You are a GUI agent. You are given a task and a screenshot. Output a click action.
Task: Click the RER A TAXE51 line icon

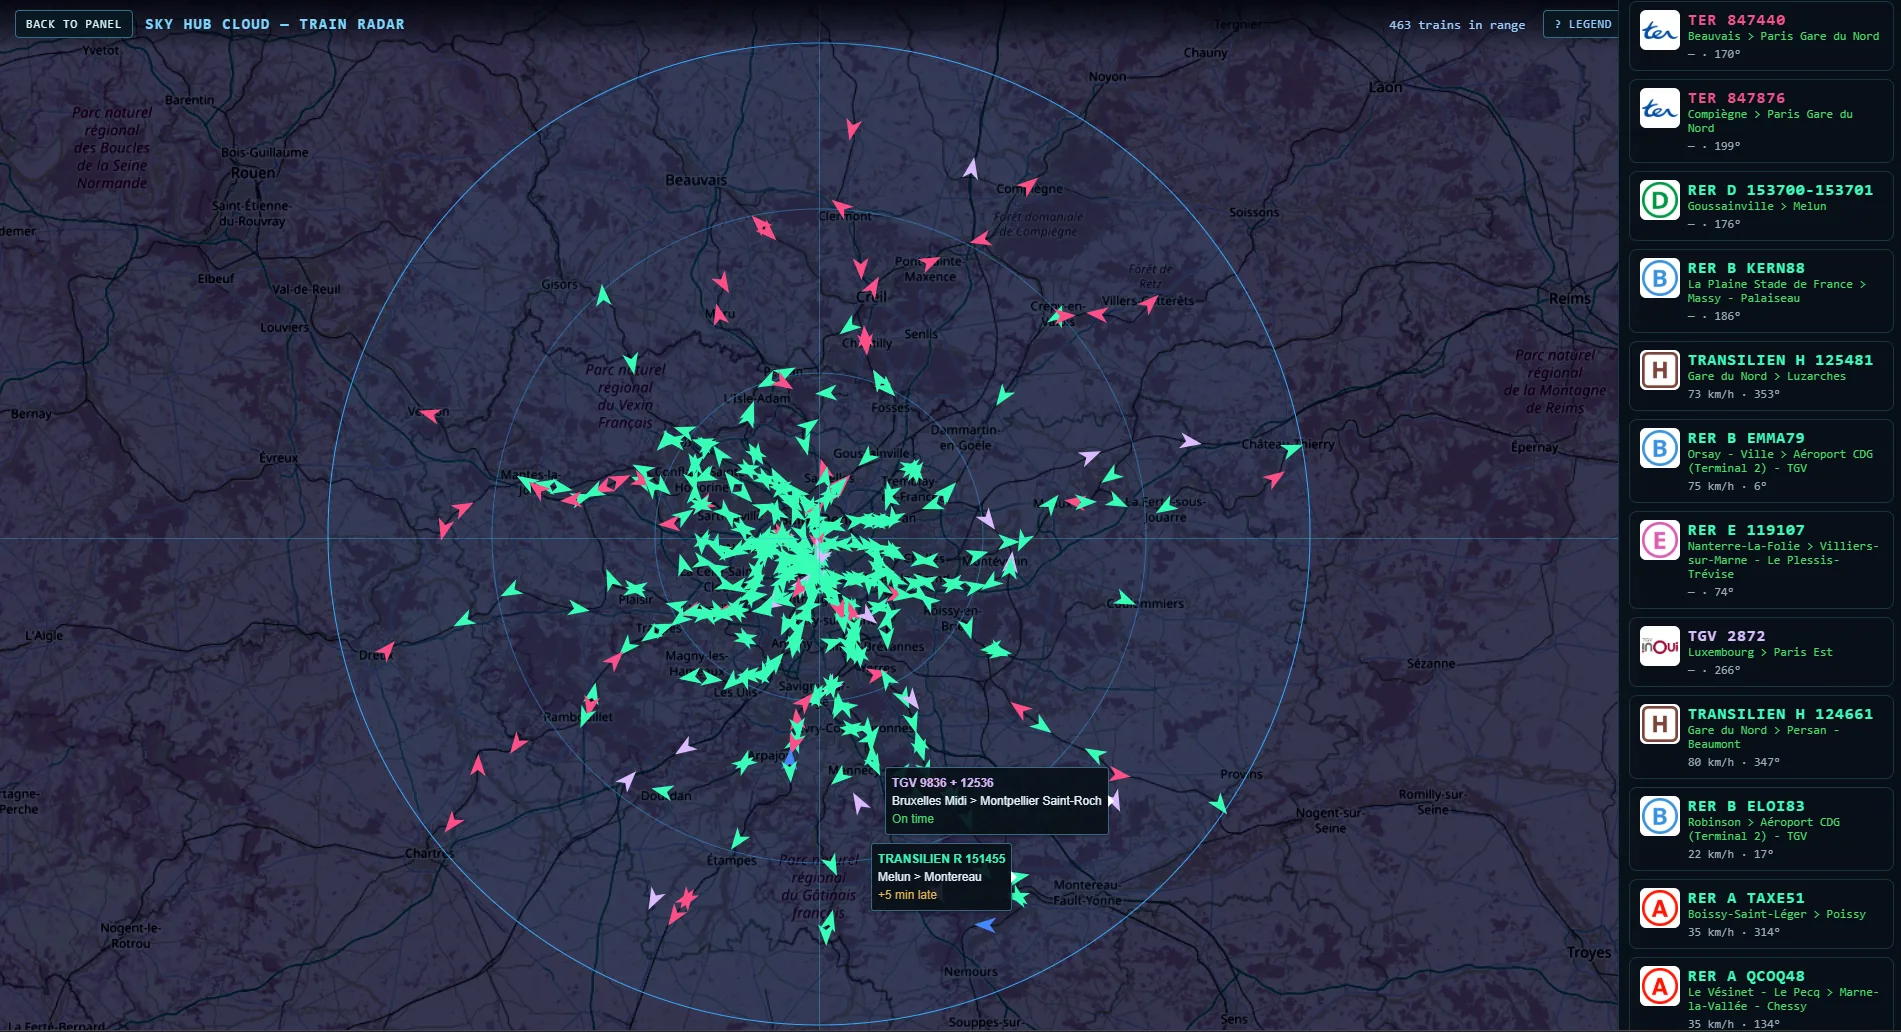click(1659, 908)
